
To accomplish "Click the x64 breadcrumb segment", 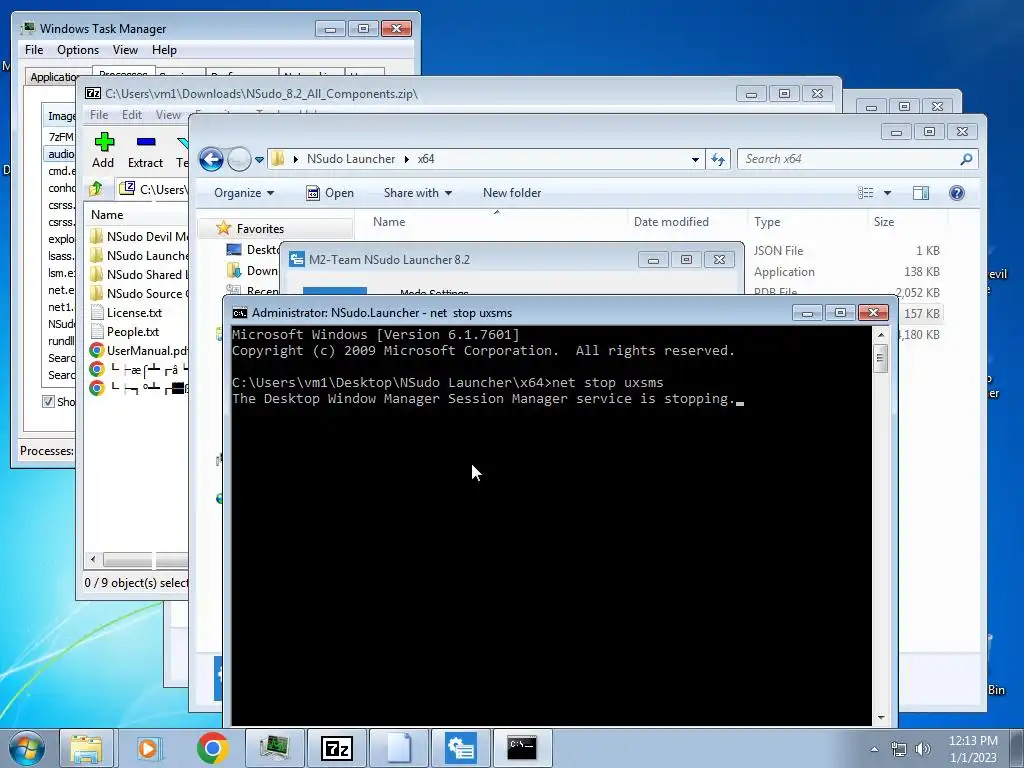I will [x=426, y=159].
